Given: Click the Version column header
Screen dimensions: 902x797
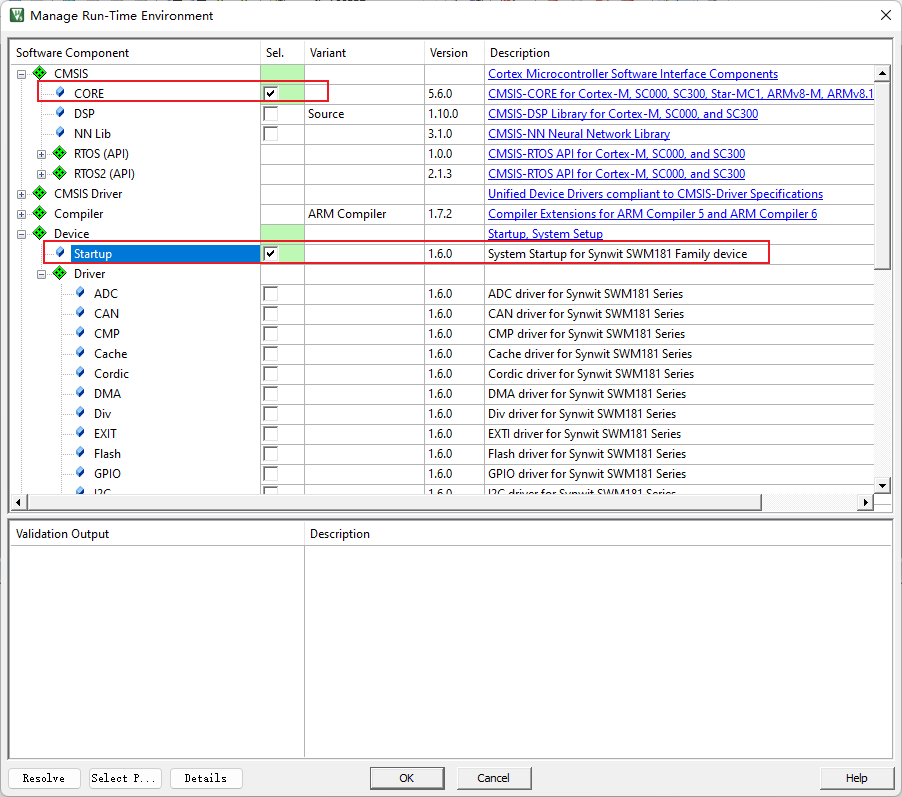Looking at the screenshot, I should coord(448,53).
